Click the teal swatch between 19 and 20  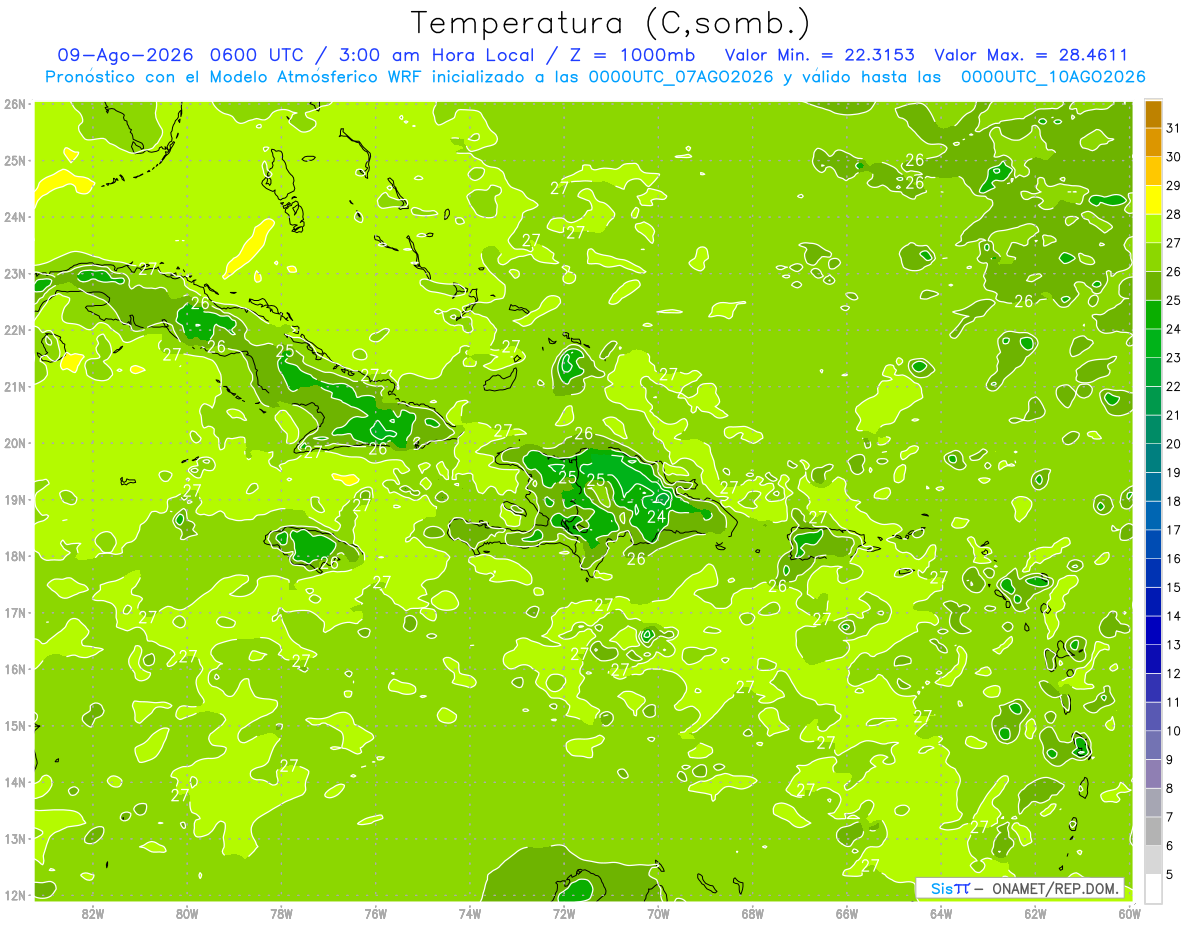[1153, 458]
